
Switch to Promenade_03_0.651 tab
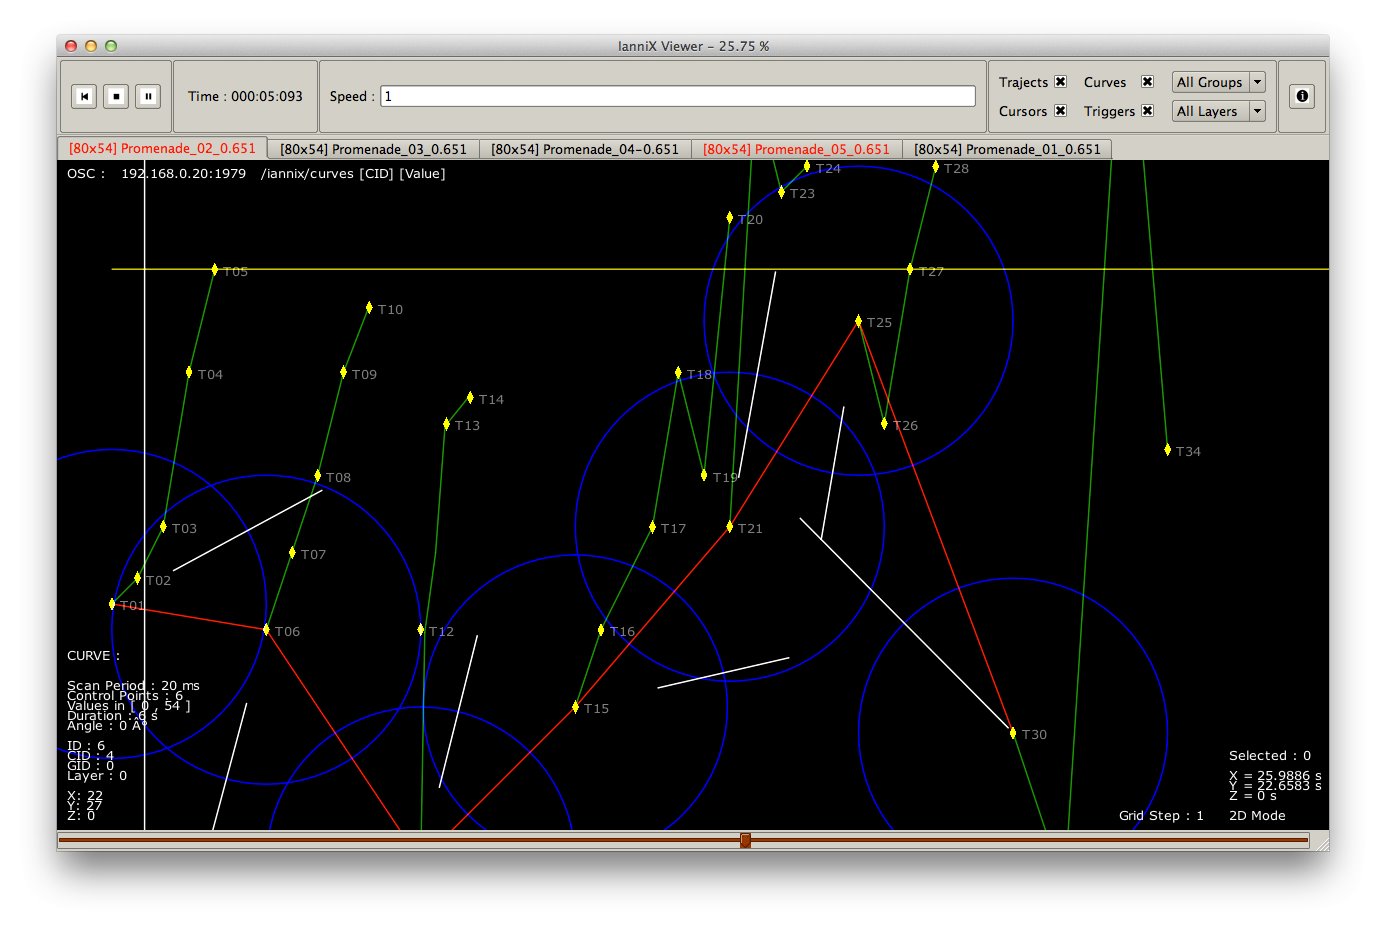[x=374, y=149]
